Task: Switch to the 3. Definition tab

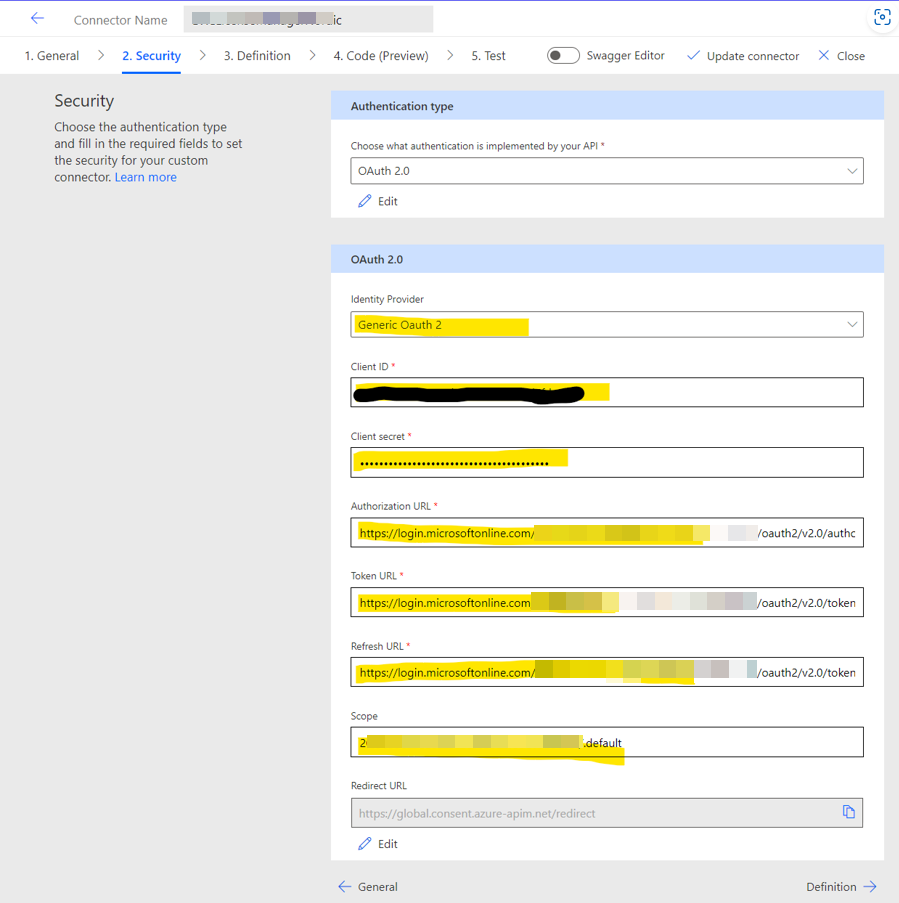Action: click(257, 56)
